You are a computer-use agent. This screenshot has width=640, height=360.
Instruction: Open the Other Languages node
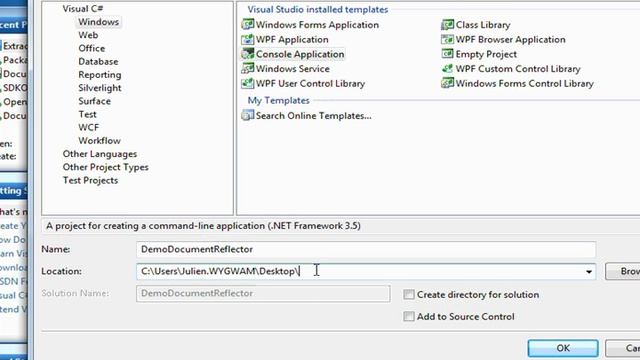pos(100,154)
